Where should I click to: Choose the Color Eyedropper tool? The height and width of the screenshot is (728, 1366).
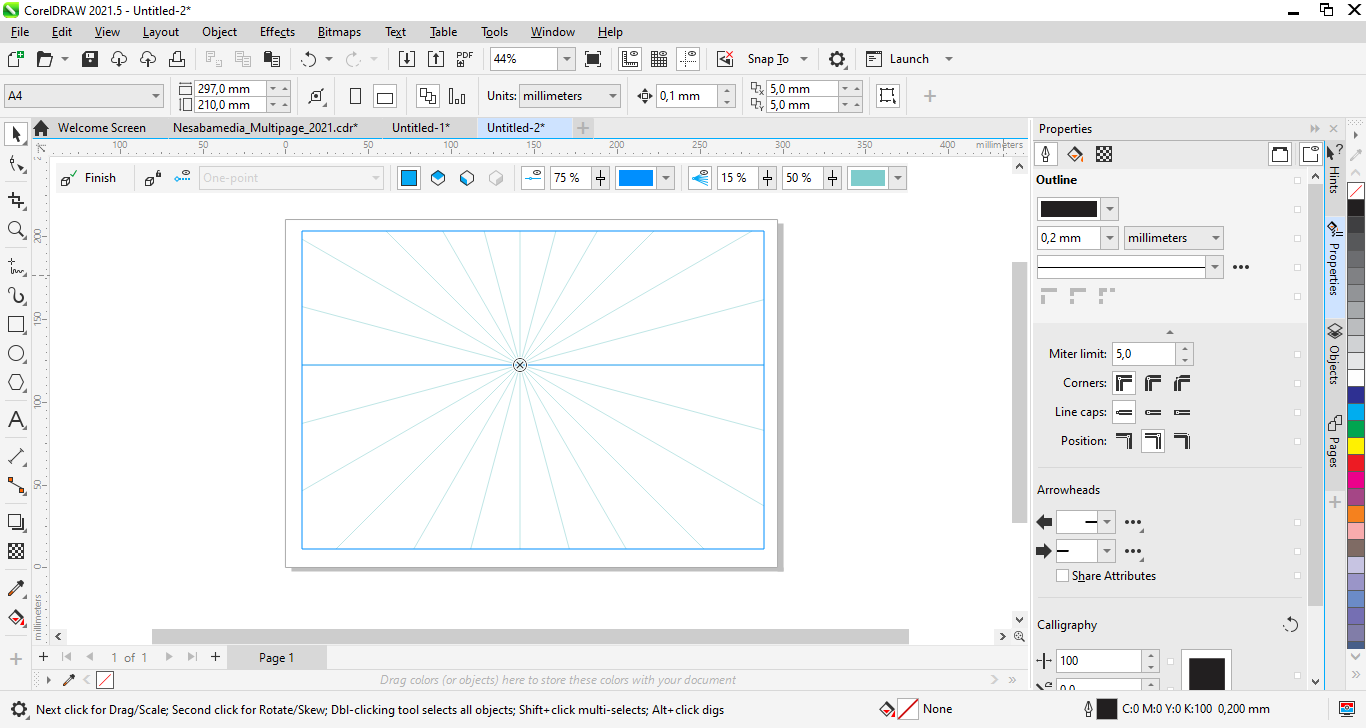(x=16, y=588)
